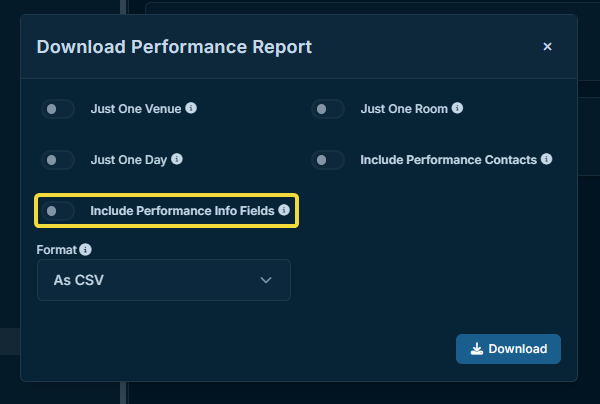Image resolution: width=600 pixels, height=404 pixels.
Task: Enable the Just One Venue toggle
Action: [58, 109]
